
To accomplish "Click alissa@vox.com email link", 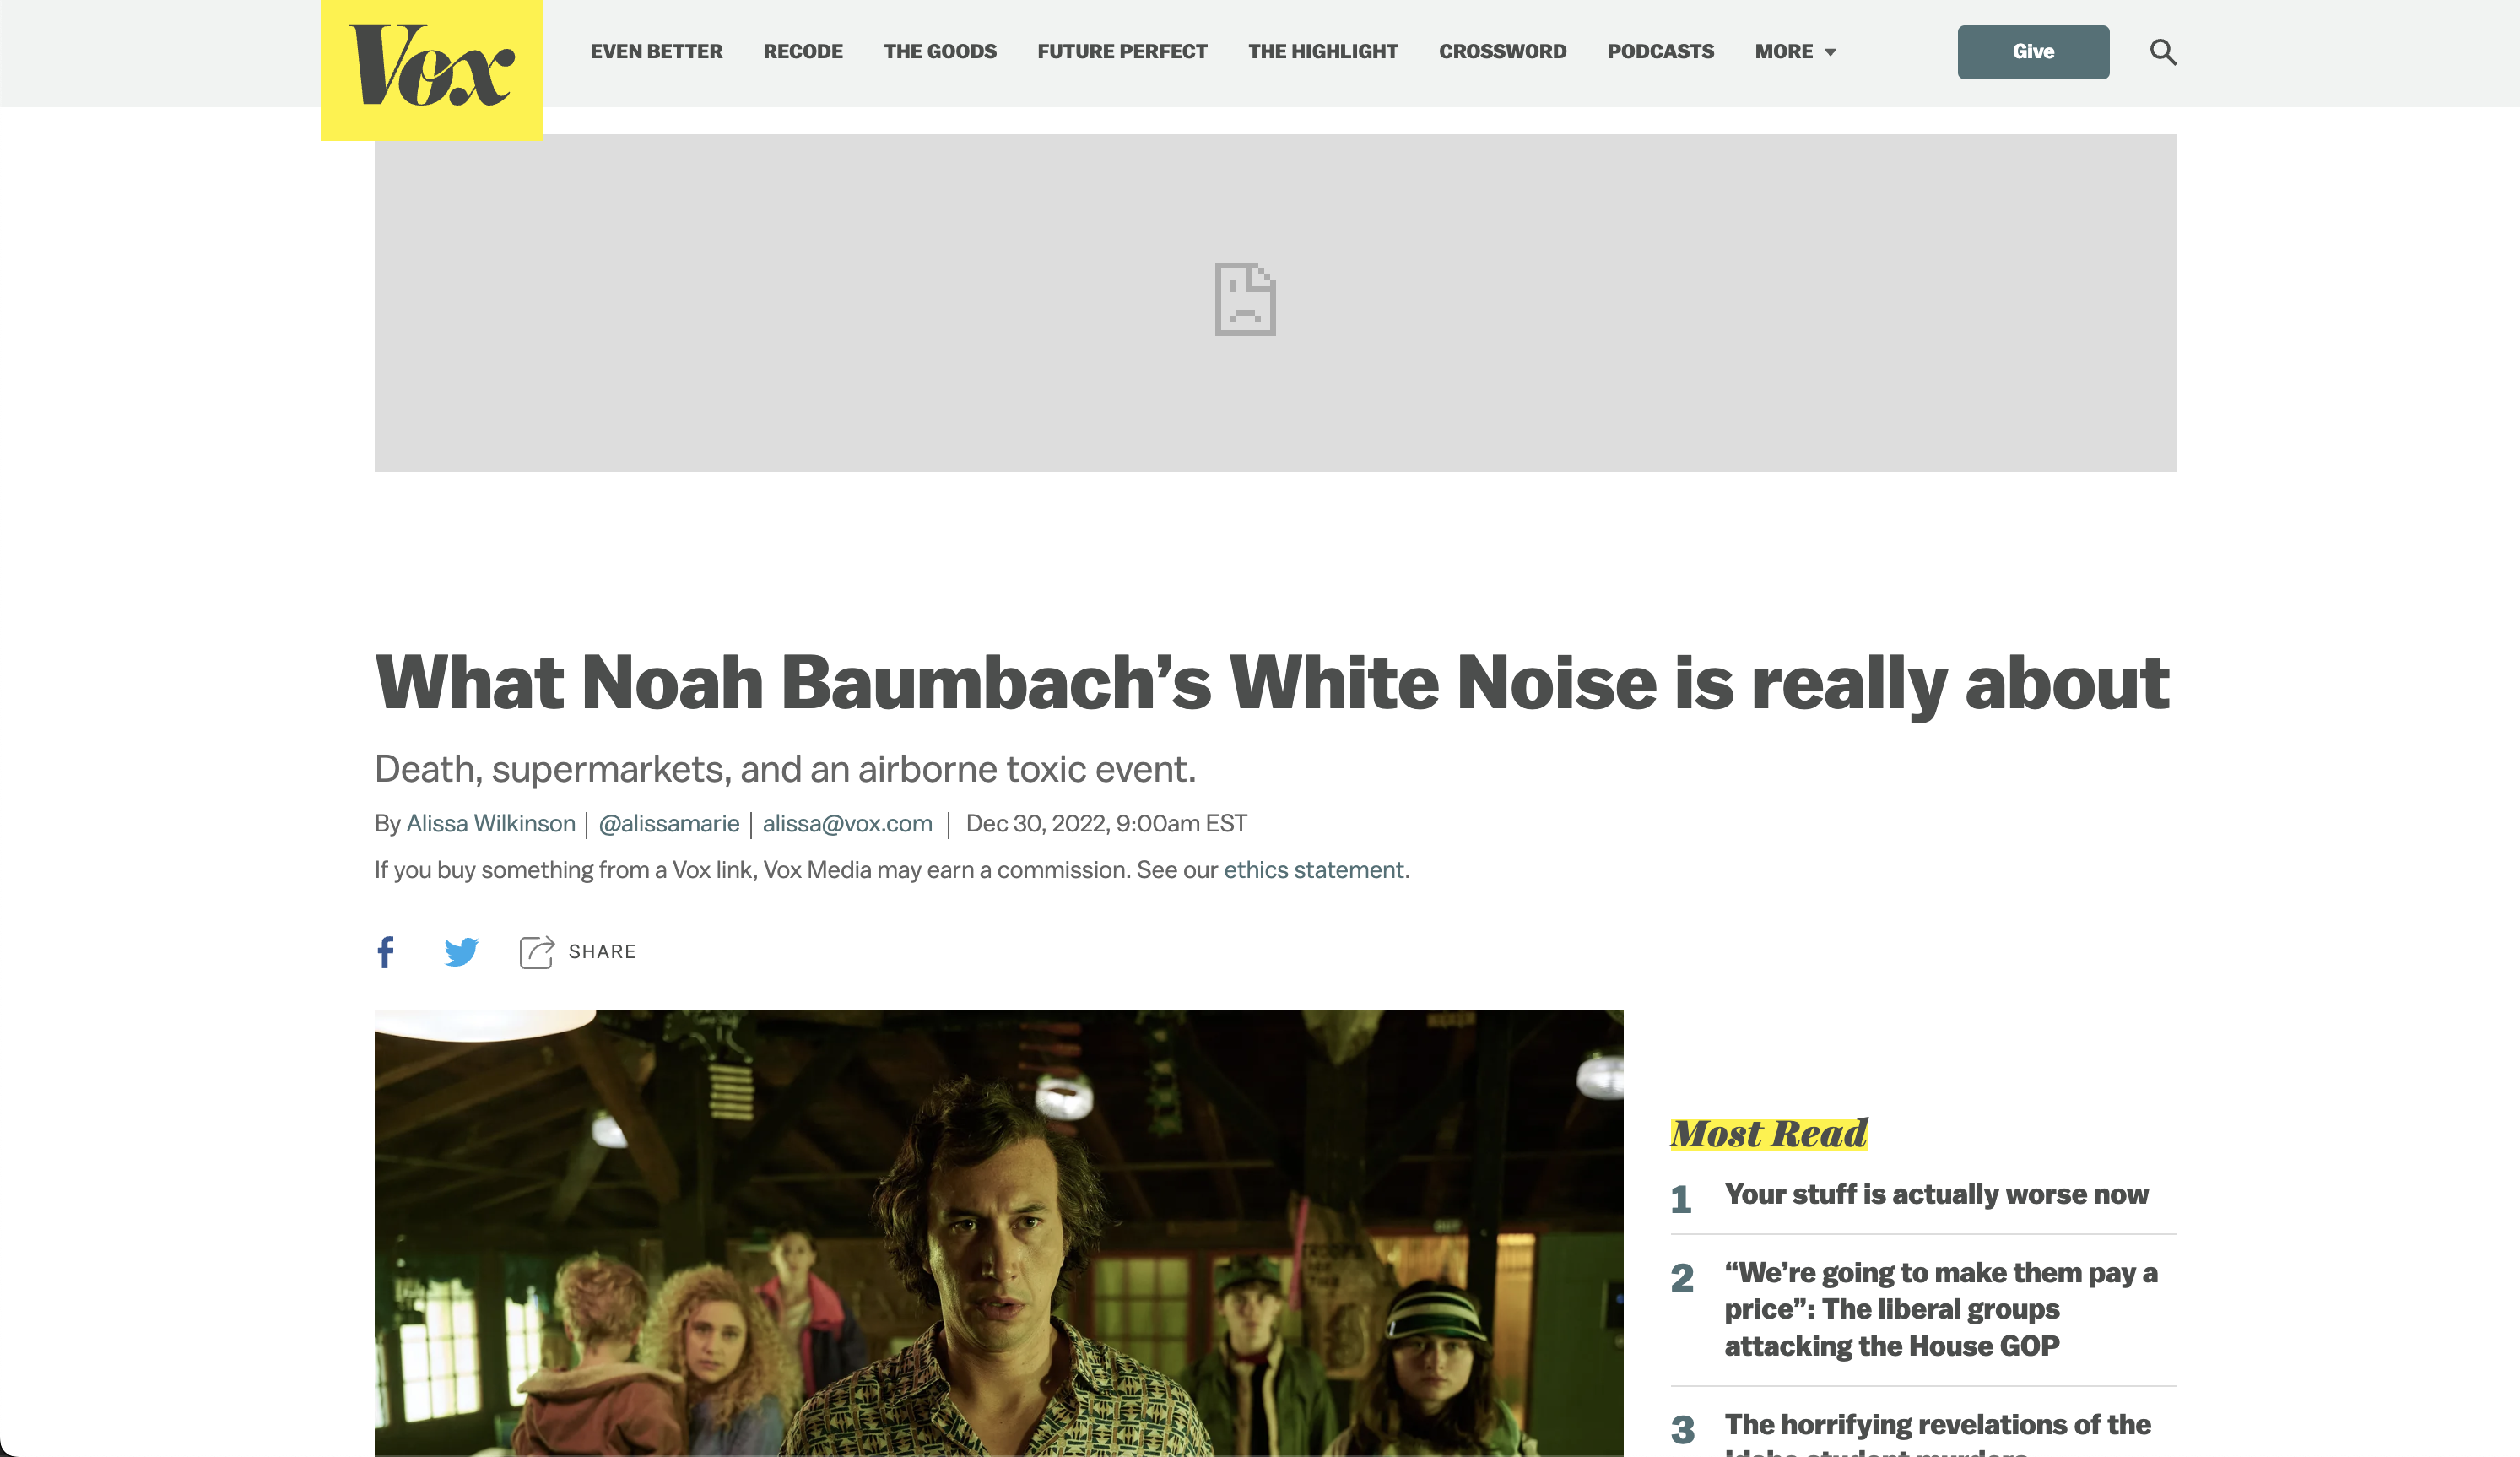I will click(847, 824).
